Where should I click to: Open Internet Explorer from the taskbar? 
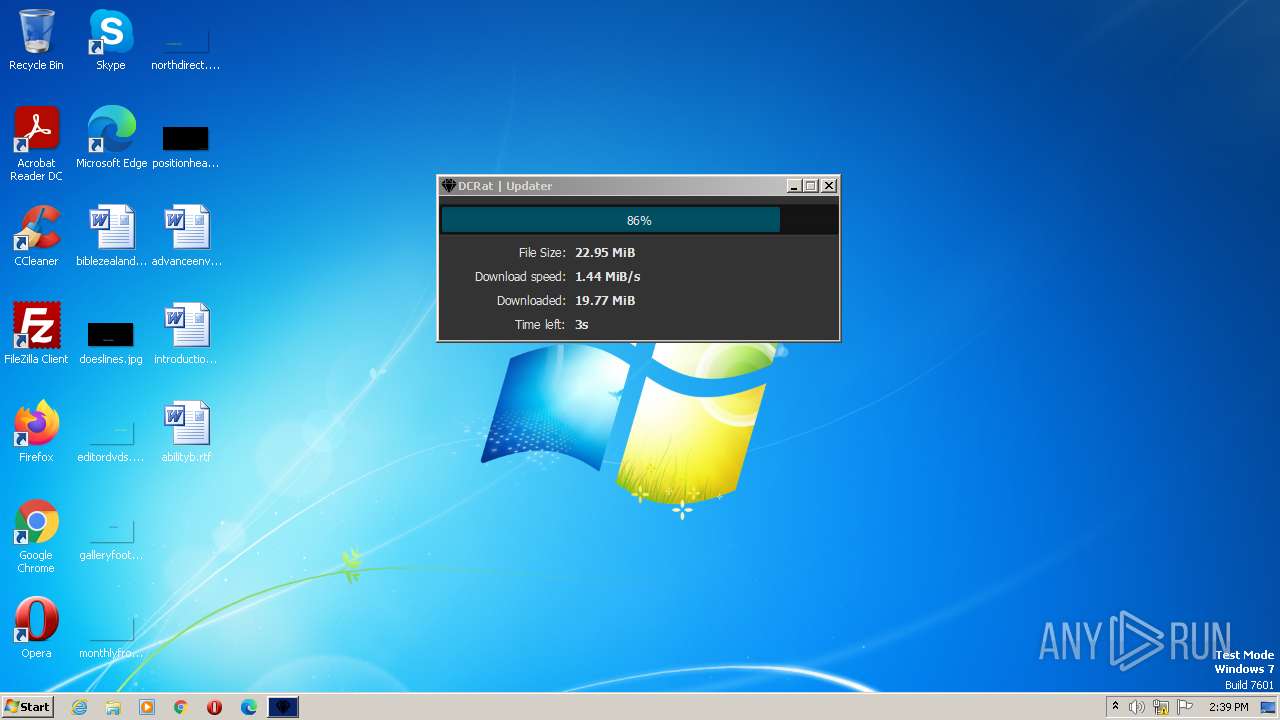tap(79, 707)
